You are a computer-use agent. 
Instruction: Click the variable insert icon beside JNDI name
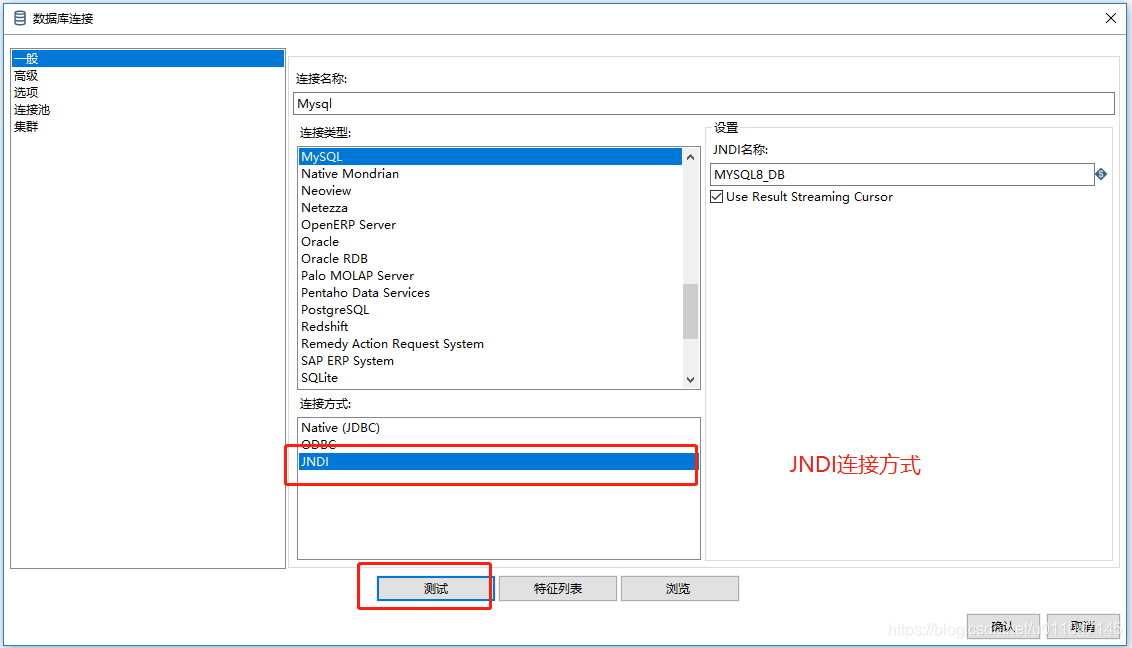click(x=1101, y=174)
